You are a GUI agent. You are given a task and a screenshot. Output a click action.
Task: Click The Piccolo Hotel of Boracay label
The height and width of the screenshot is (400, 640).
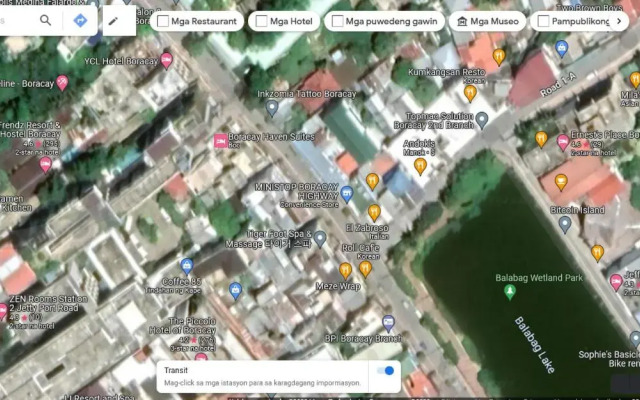click(x=182, y=326)
